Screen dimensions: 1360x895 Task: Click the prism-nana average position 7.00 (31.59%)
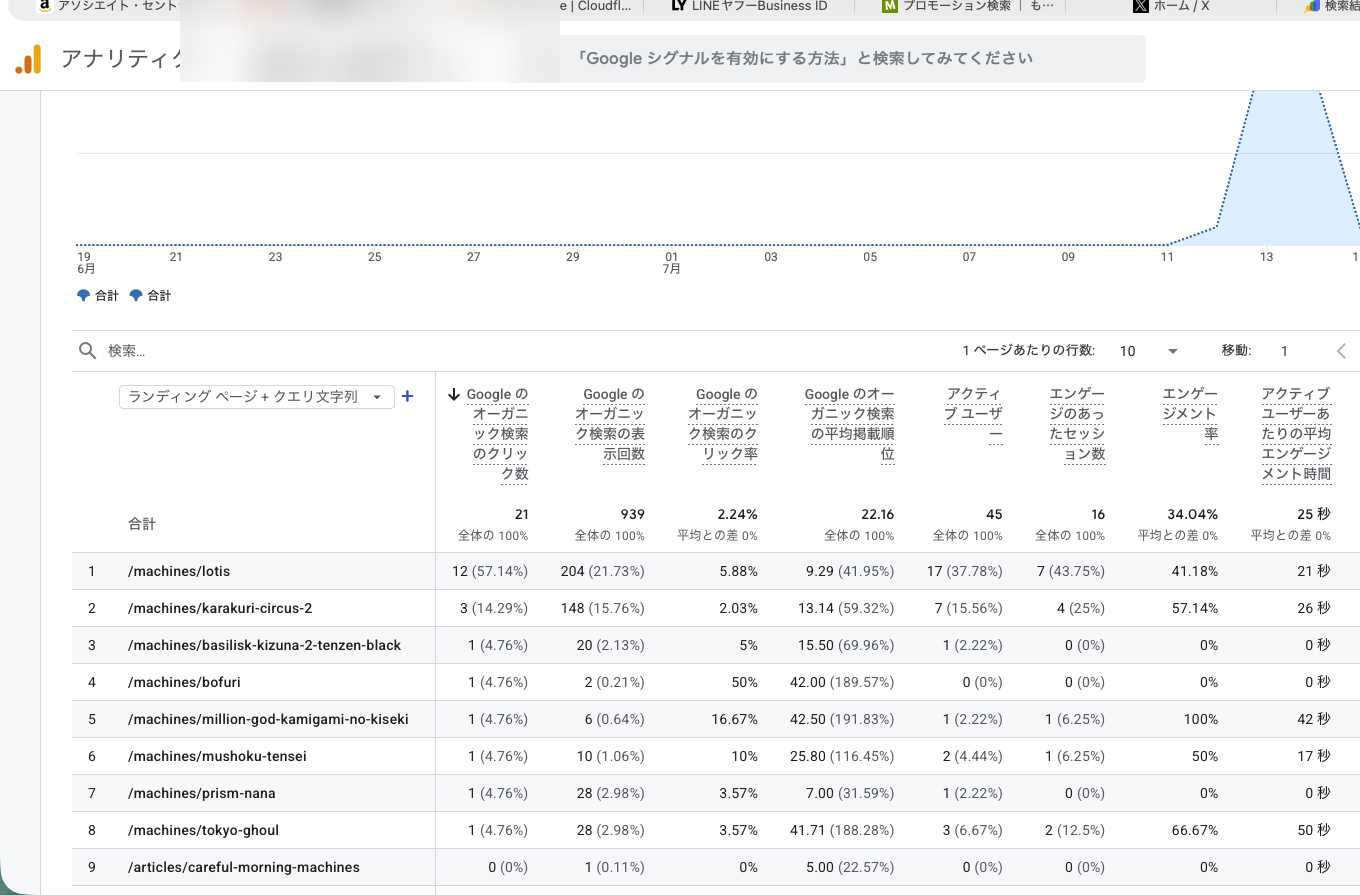coord(850,793)
